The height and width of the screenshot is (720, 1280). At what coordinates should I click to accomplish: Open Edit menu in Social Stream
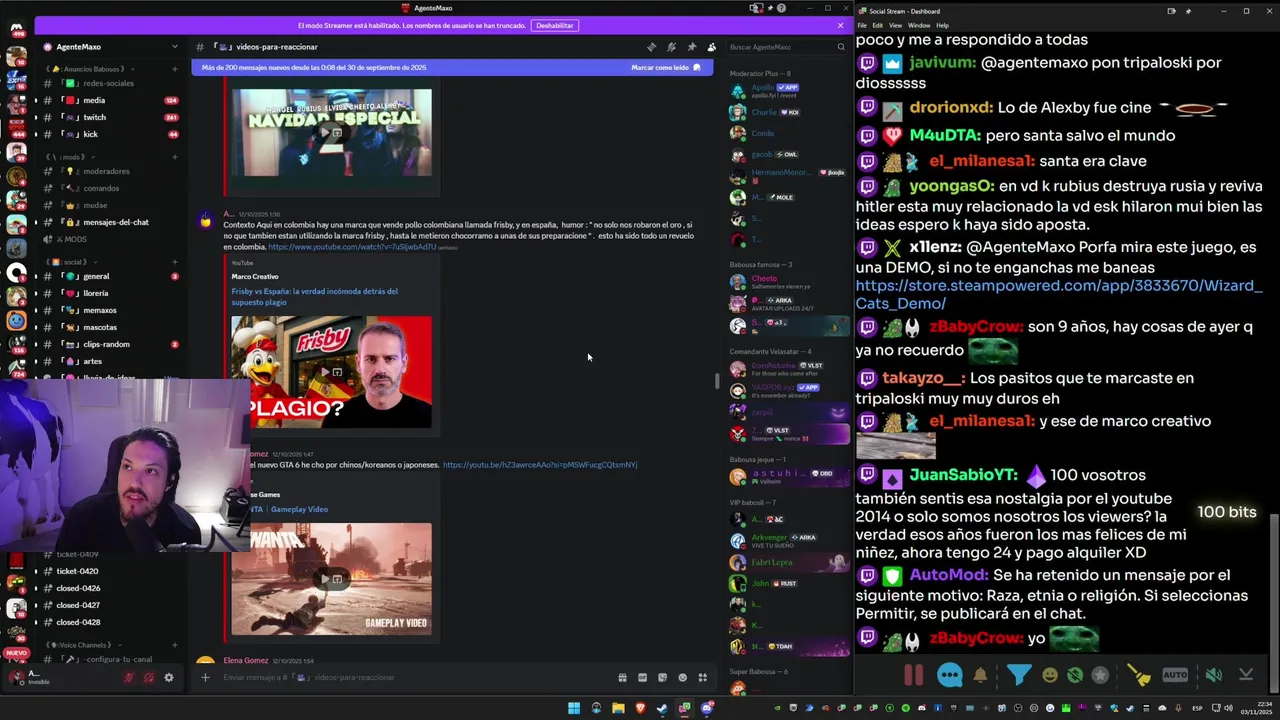(x=877, y=25)
